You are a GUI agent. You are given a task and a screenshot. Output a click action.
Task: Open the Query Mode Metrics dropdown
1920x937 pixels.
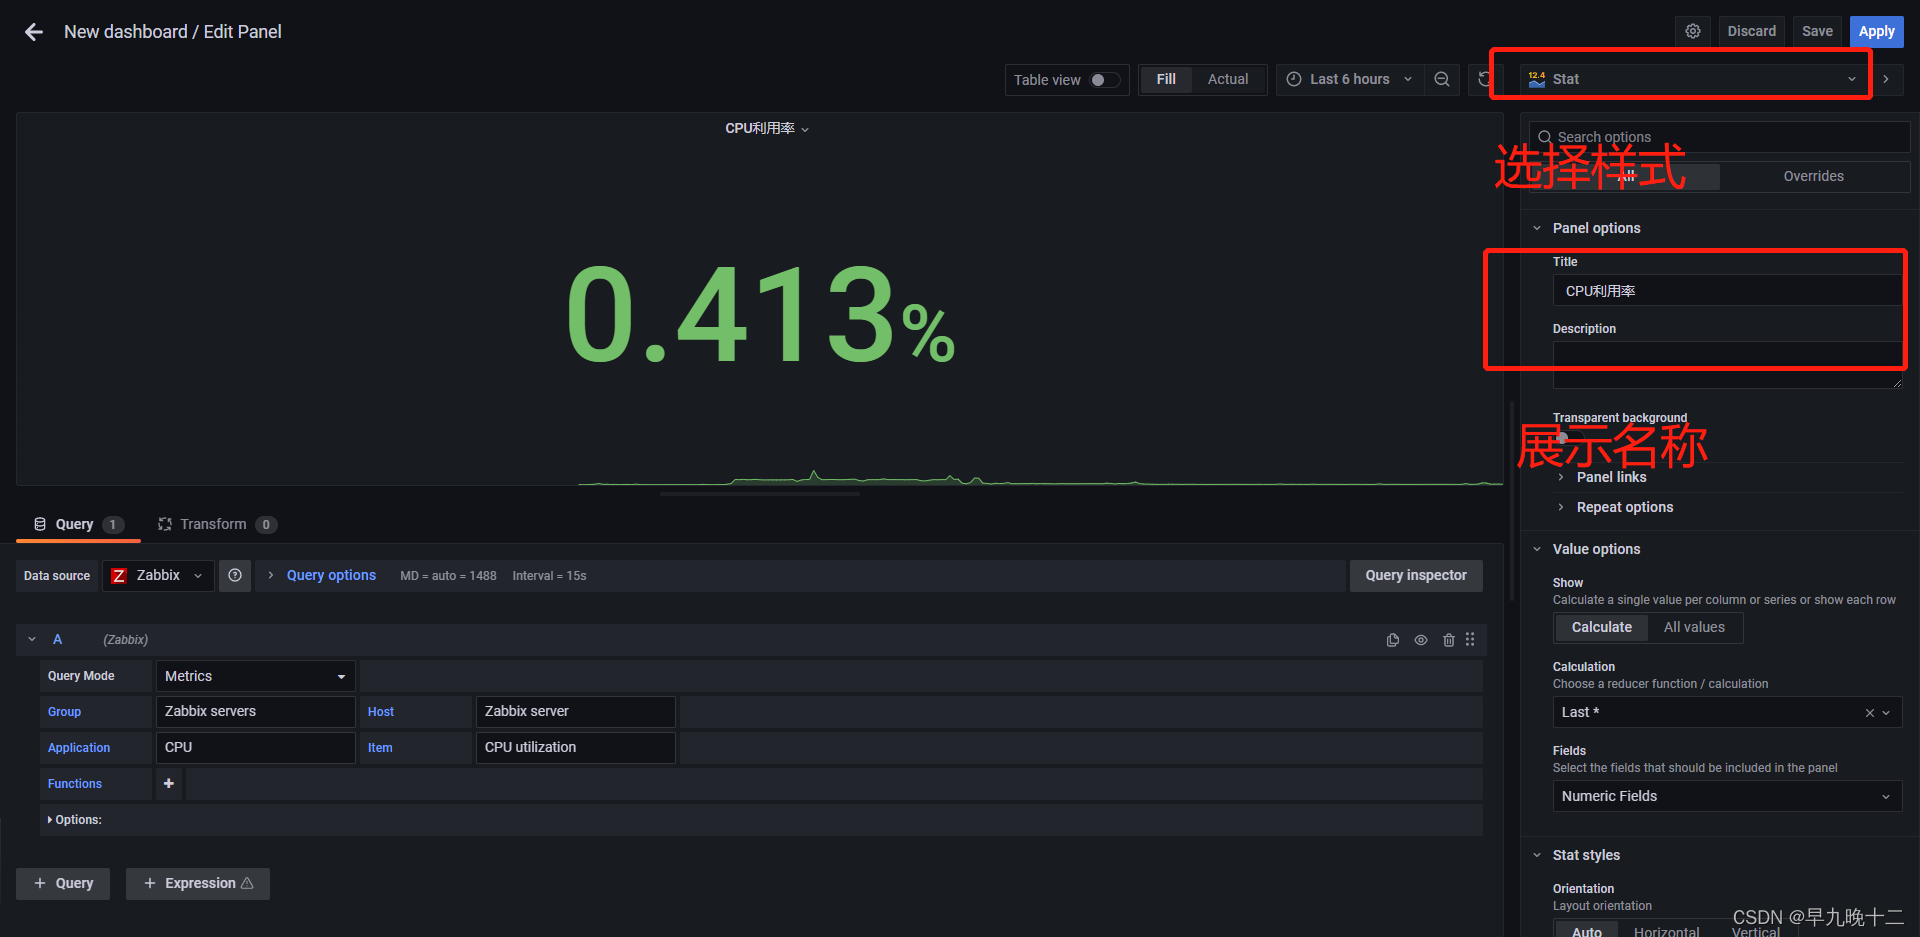click(x=255, y=676)
